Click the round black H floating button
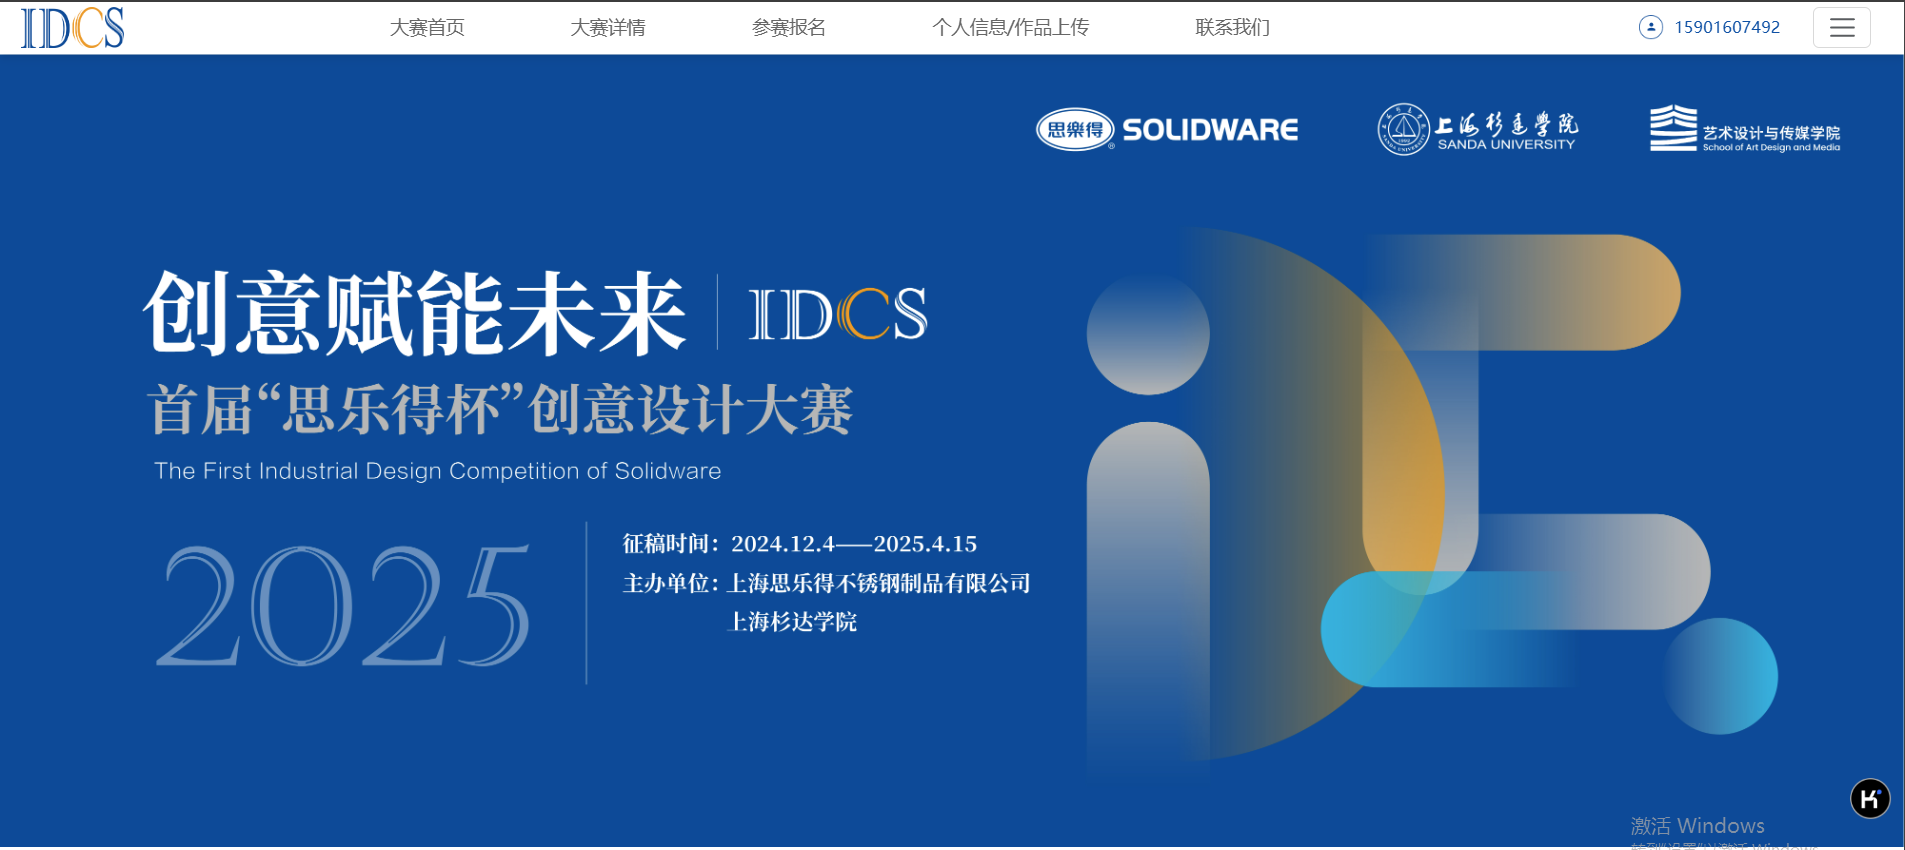The height and width of the screenshot is (850, 1905). pos(1870,798)
